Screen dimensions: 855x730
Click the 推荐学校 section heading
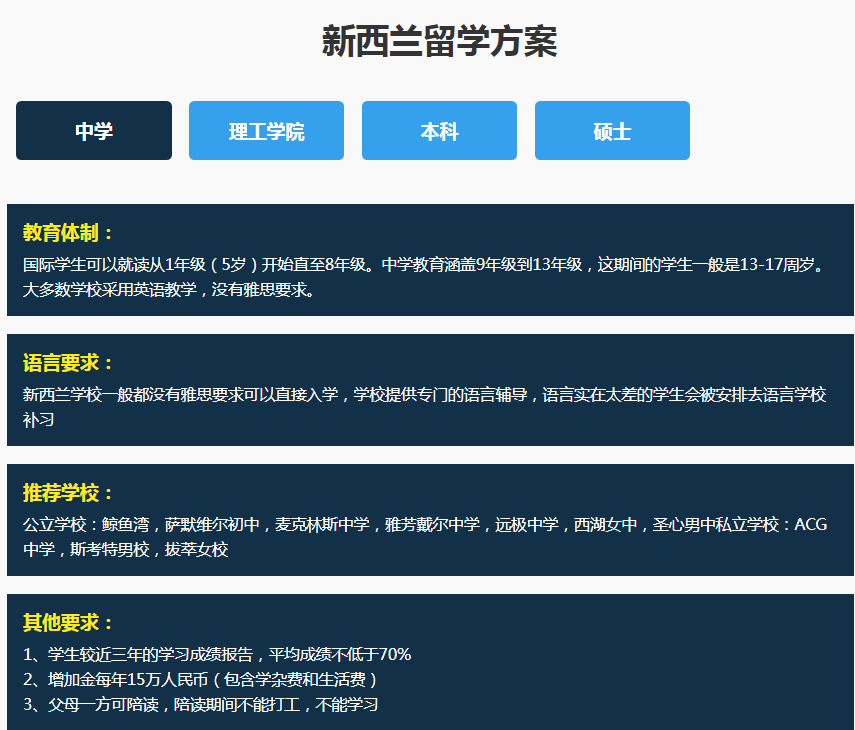68,493
